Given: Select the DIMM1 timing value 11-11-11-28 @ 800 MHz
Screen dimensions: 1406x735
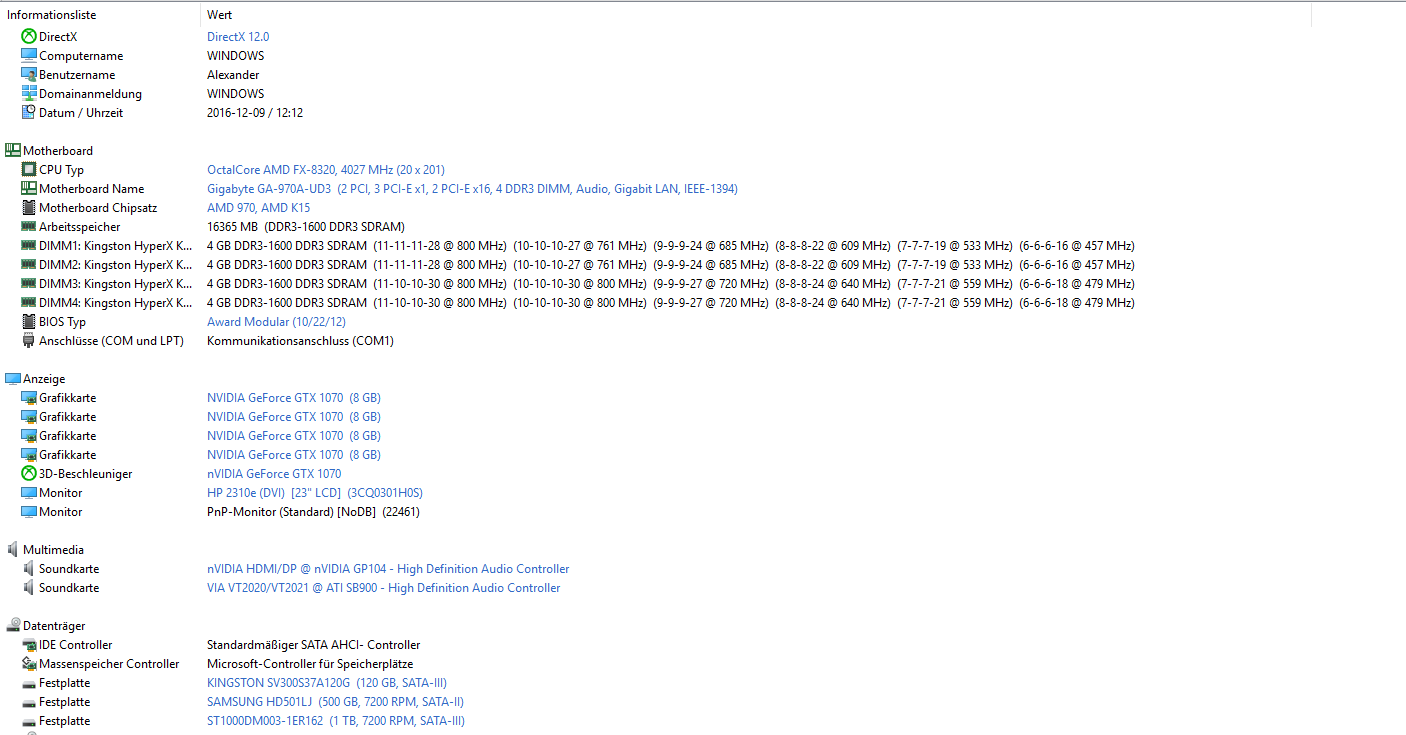Looking at the screenshot, I should point(440,246).
